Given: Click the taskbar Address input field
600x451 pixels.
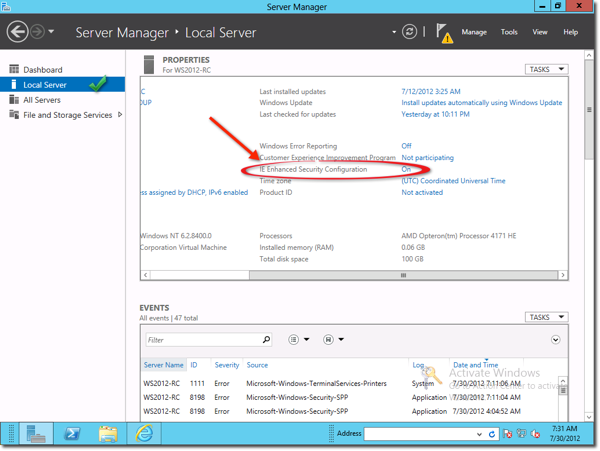Looking at the screenshot, I should [419, 434].
